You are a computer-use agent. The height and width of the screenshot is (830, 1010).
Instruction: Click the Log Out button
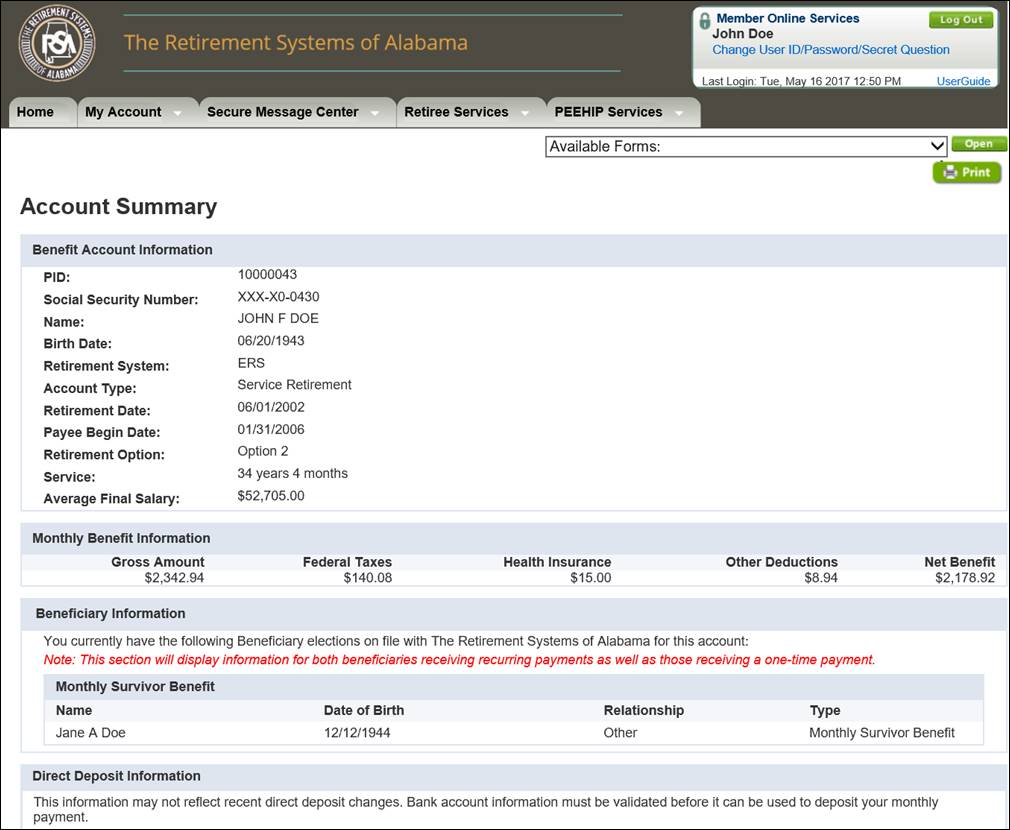(x=961, y=20)
